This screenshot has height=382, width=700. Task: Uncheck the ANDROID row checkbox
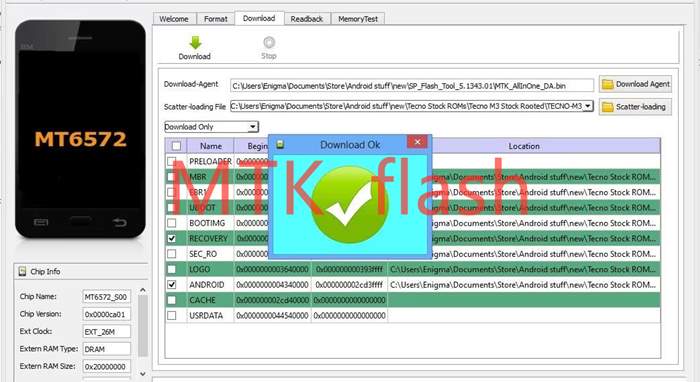pos(172,284)
